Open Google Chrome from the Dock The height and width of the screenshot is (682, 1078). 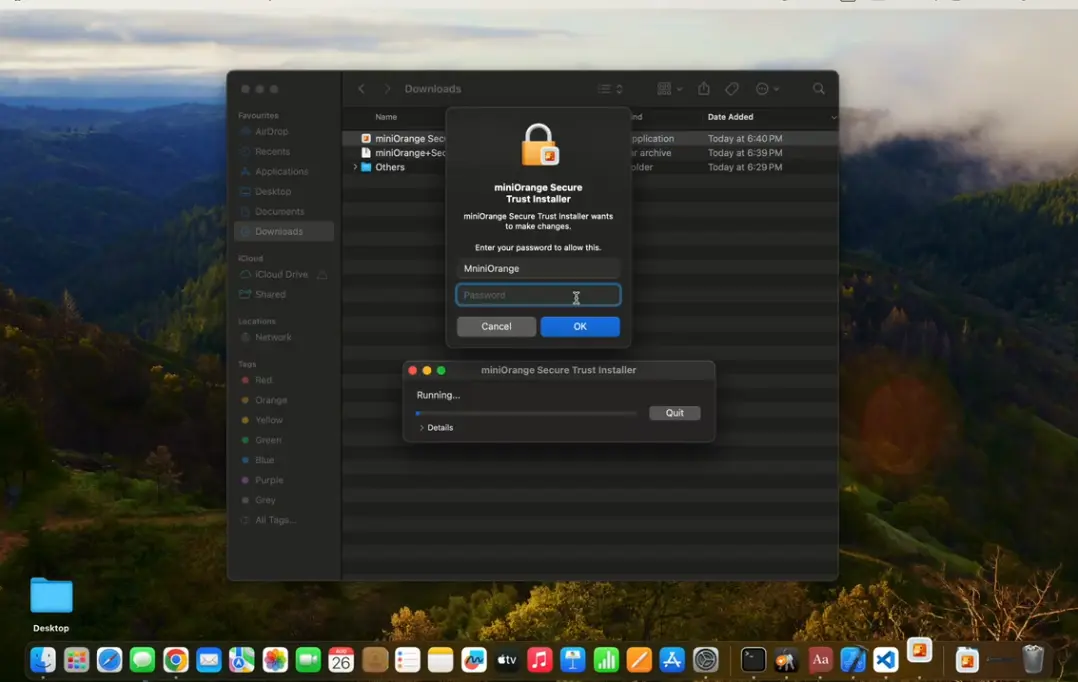tap(175, 660)
